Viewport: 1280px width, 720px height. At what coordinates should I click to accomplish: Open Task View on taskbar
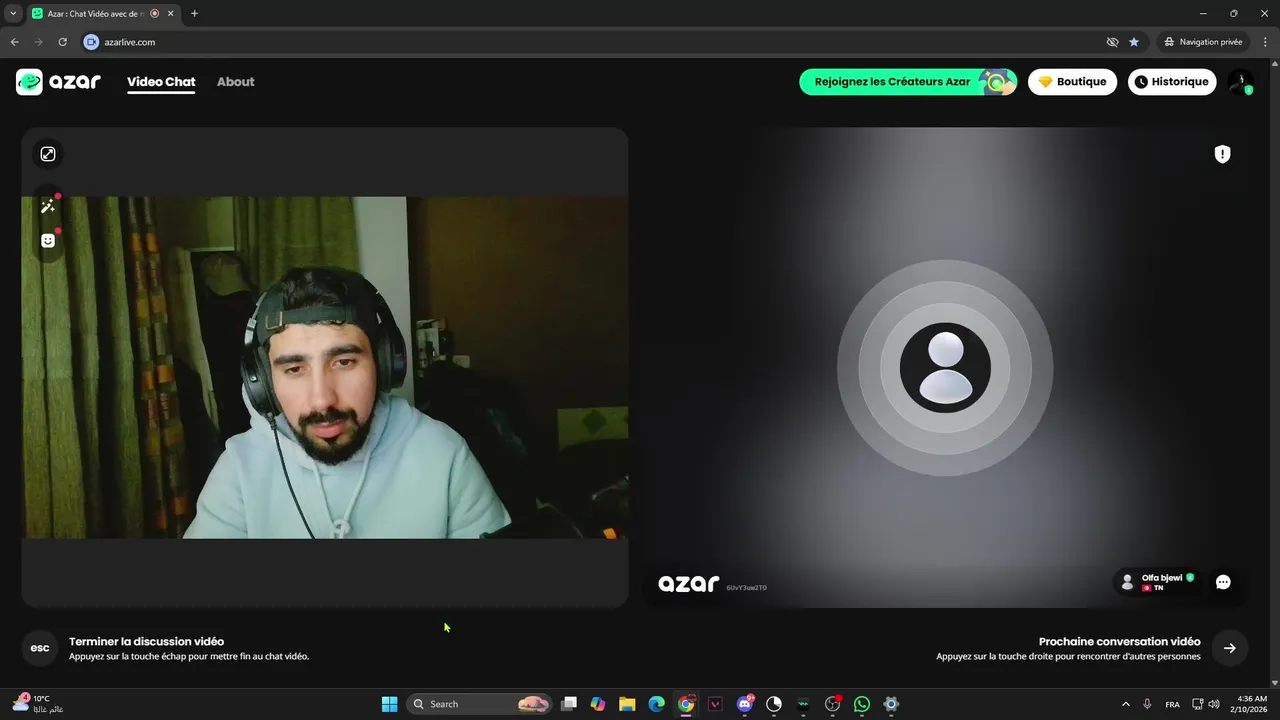(x=569, y=704)
